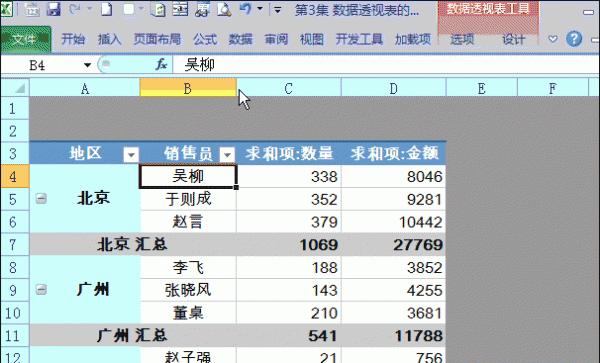This screenshot has height=363, width=600.
Task: Select the cell 张晓风
Action: [188, 290]
